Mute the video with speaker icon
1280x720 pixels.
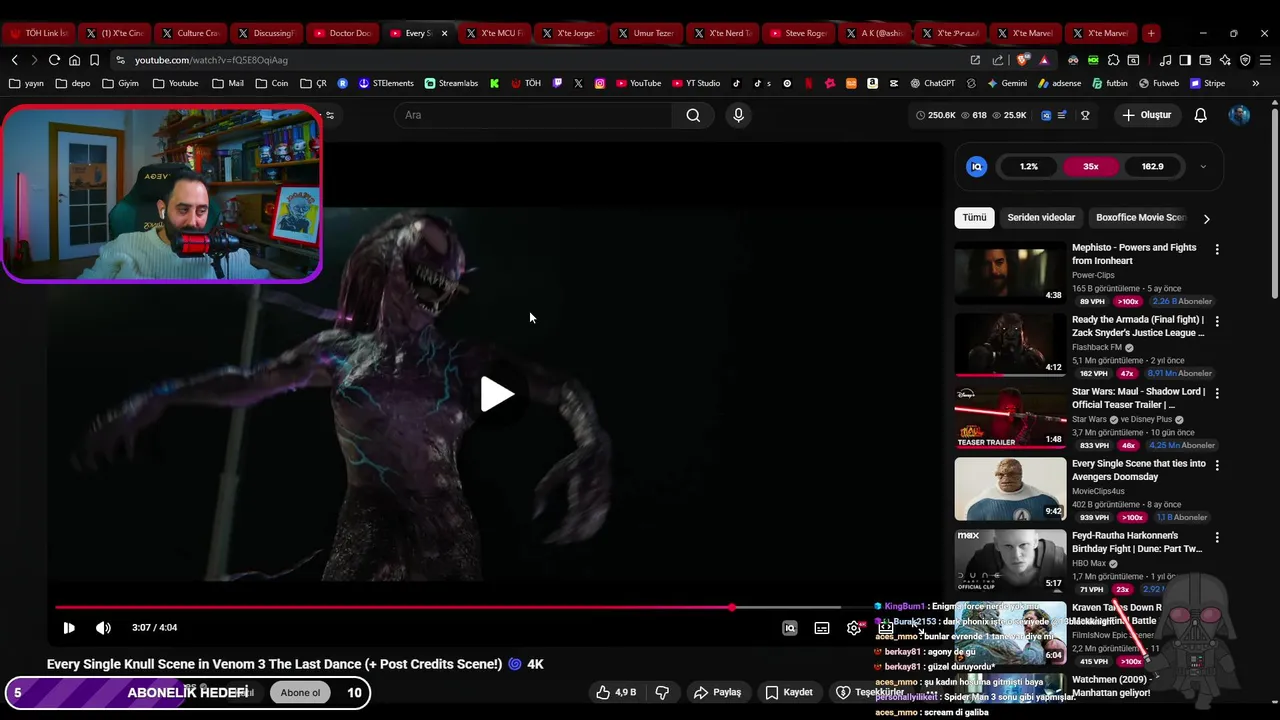coord(103,628)
